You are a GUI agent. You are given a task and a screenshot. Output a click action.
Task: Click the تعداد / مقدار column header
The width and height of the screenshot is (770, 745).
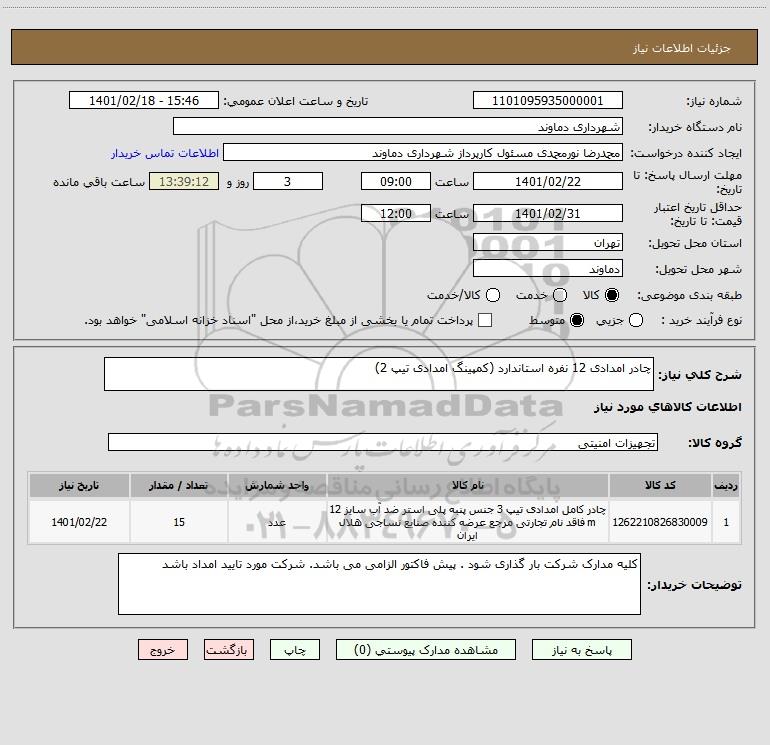(x=179, y=485)
